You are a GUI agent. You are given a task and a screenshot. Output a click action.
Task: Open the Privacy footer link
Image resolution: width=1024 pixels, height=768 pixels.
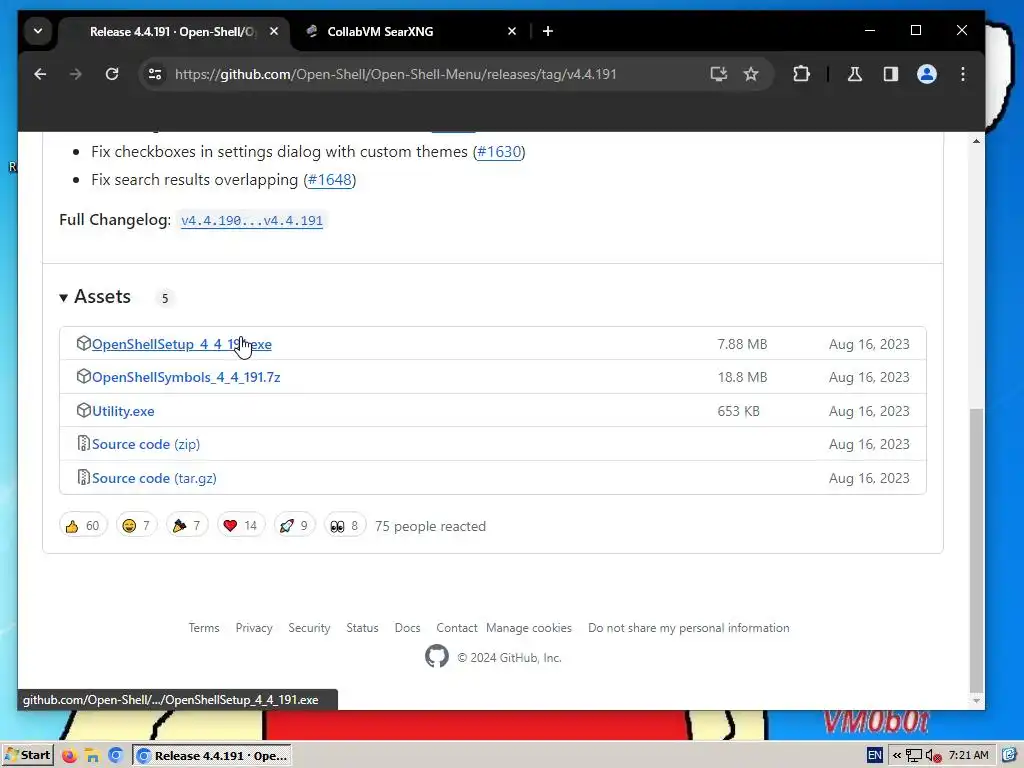(x=254, y=628)
